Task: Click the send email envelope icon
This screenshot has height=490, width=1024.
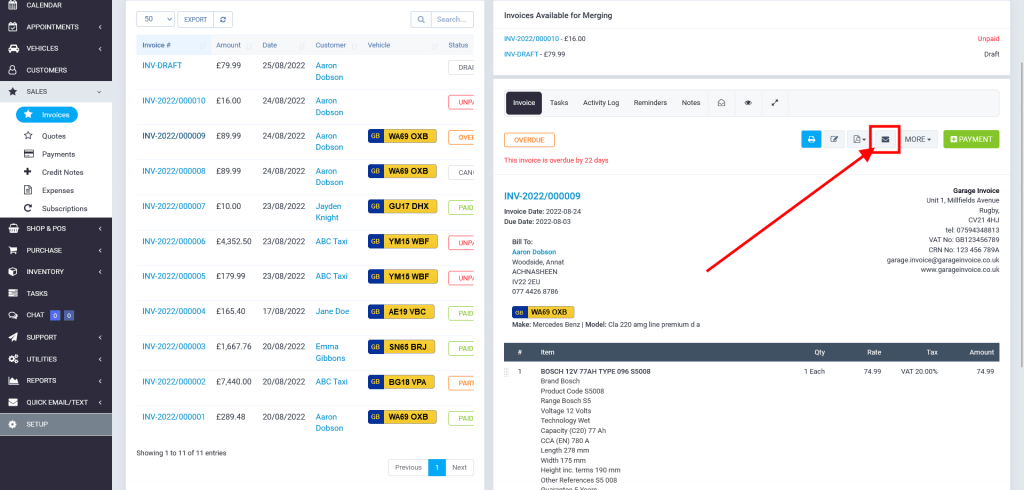Action: pyautogui.click(x=885, y=139)
